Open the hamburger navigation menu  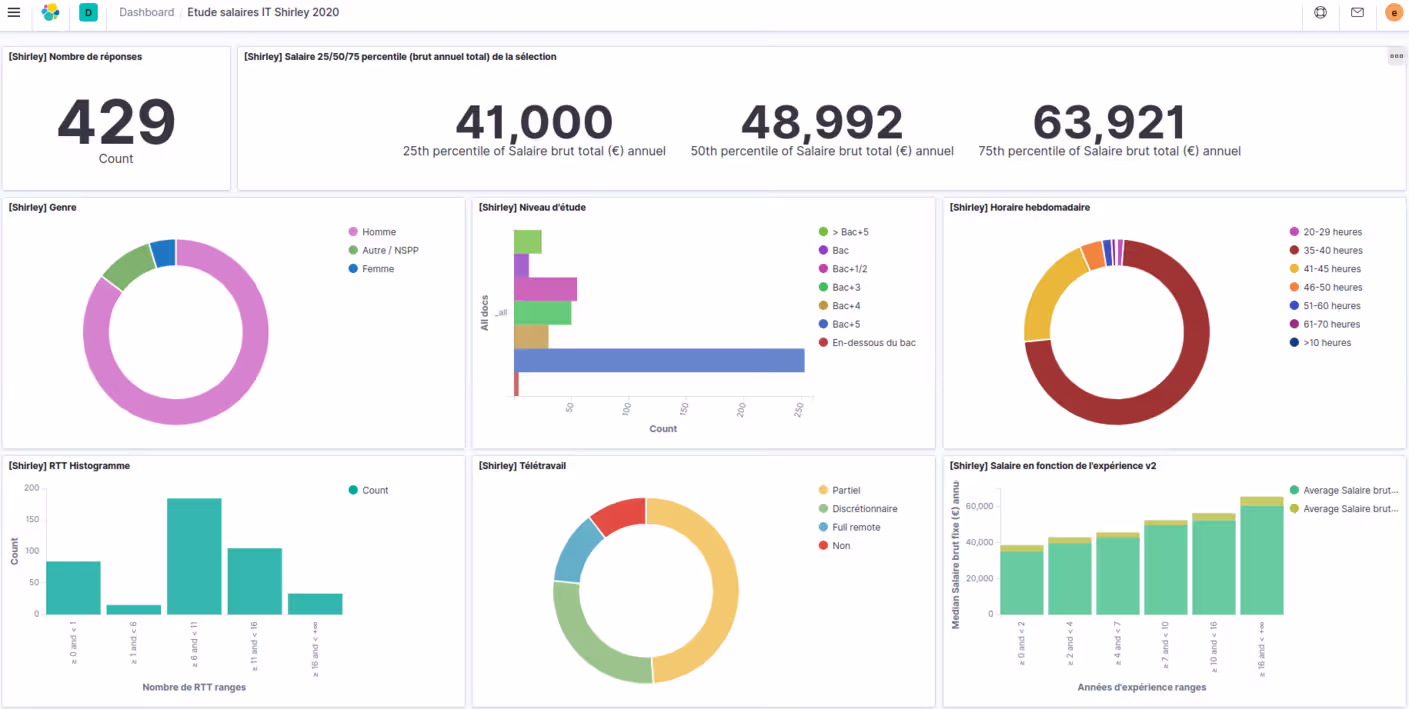coord(14,12)
